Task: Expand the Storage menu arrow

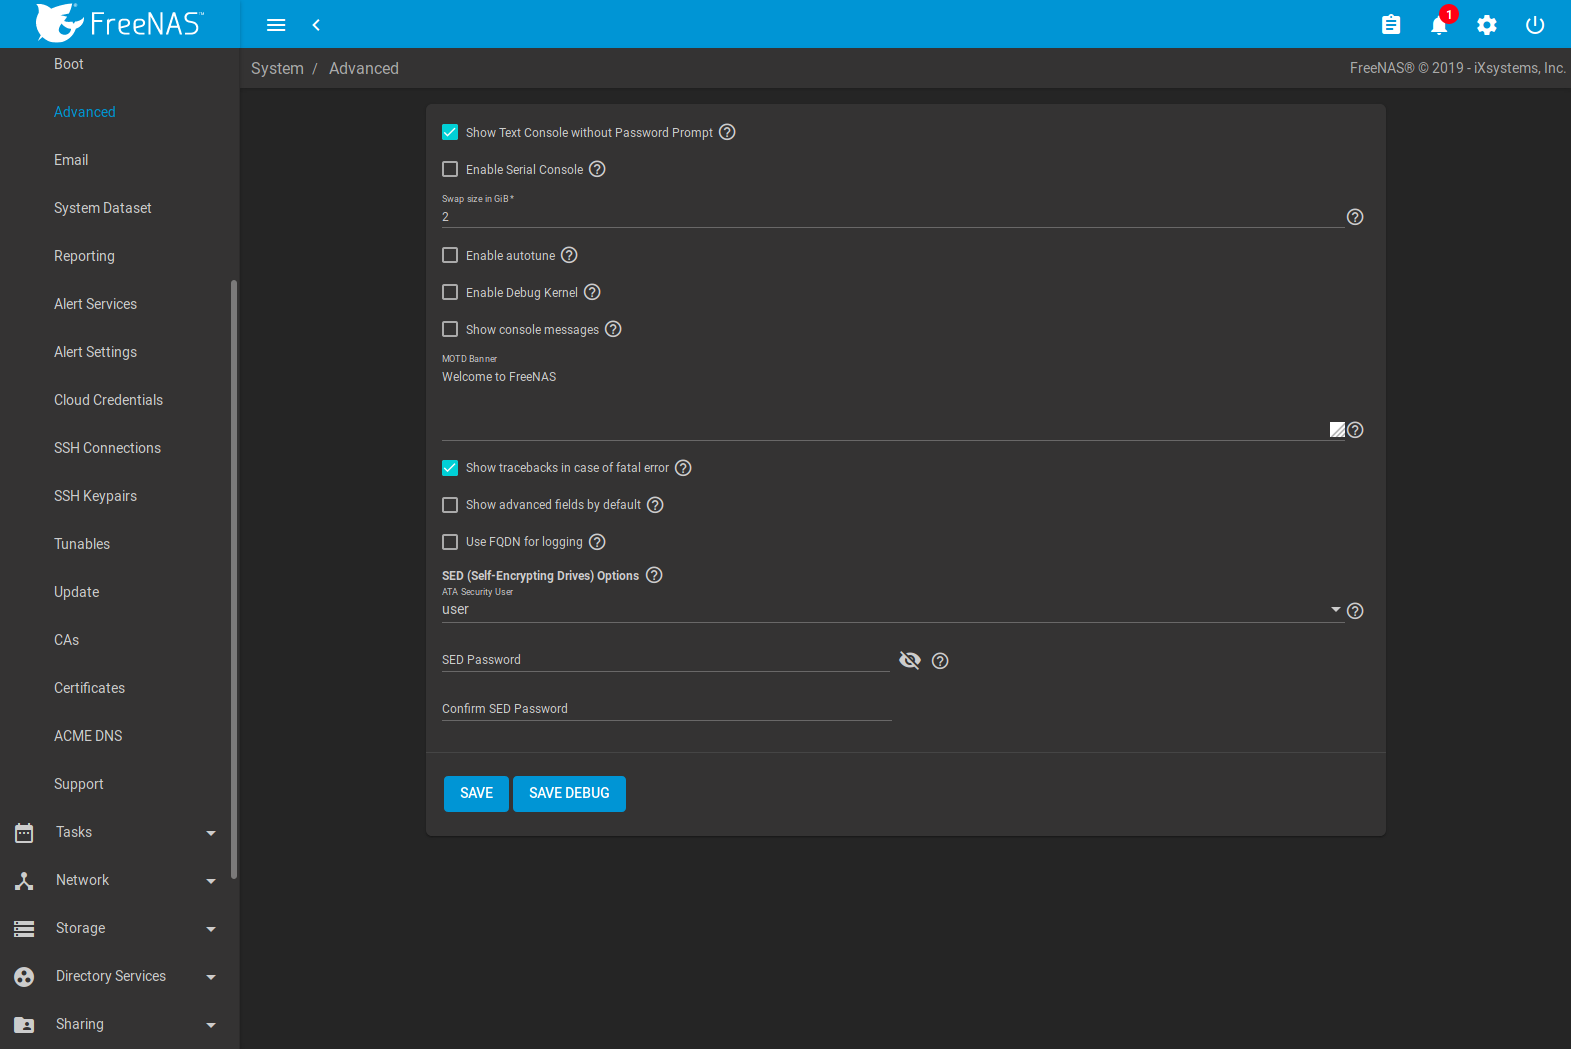Action: click(x=211, y=929)
